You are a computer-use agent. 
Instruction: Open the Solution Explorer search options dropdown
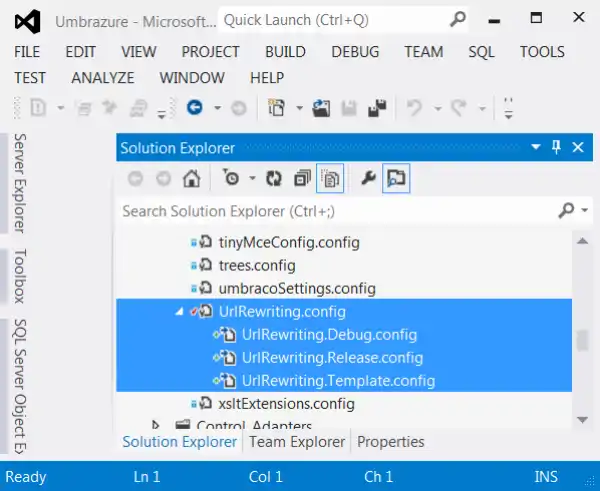[x=584, y=210]
